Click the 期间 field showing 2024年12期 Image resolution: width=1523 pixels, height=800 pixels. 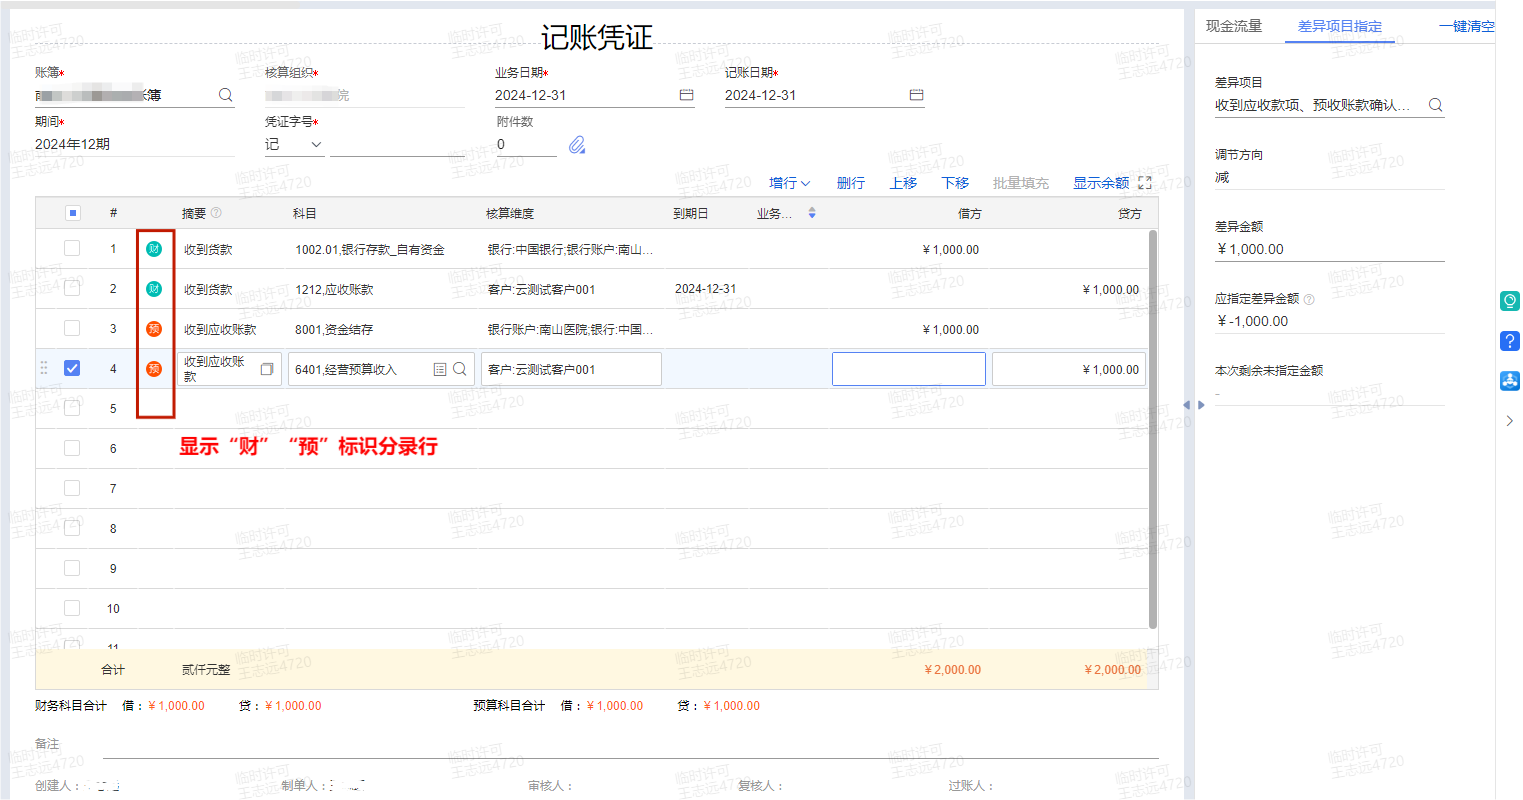tap(134, 145)
